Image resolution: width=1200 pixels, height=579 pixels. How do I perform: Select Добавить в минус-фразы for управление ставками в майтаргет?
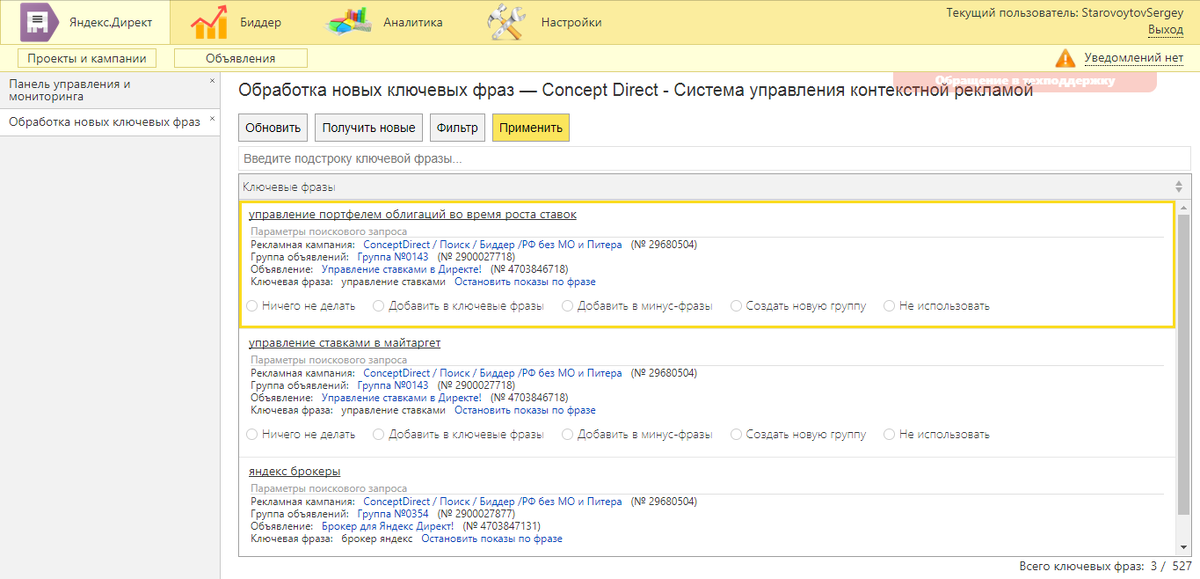[568, 434]
